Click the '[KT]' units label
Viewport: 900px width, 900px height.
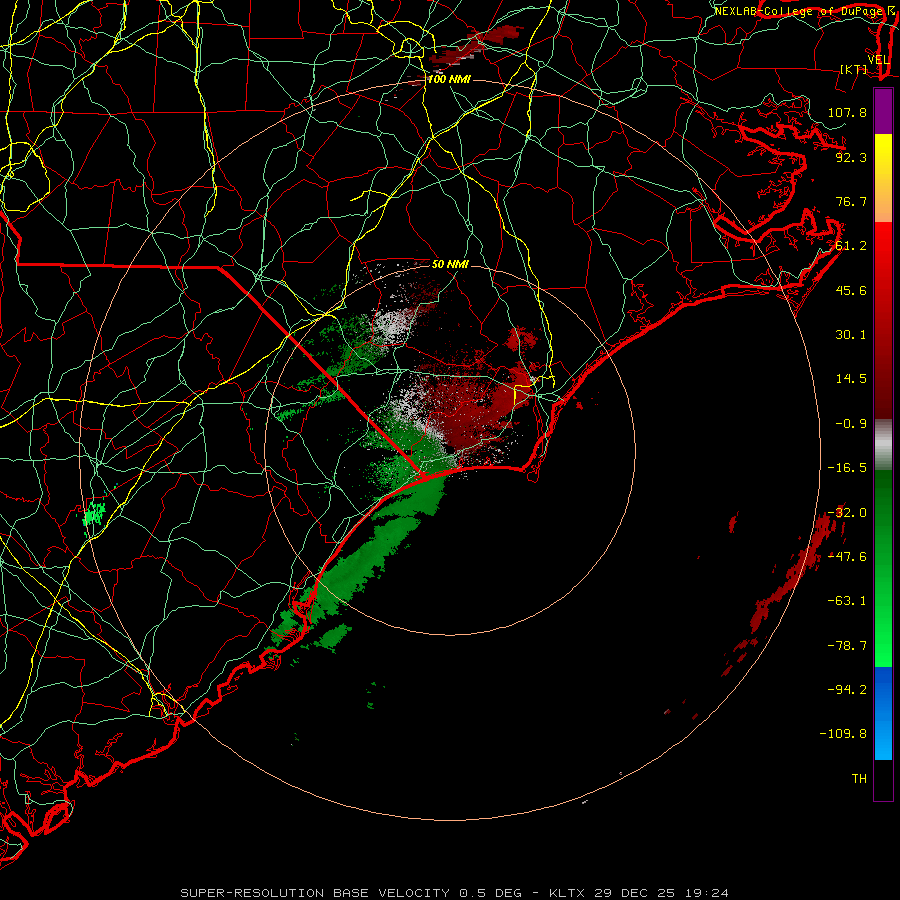coord(854,69)
